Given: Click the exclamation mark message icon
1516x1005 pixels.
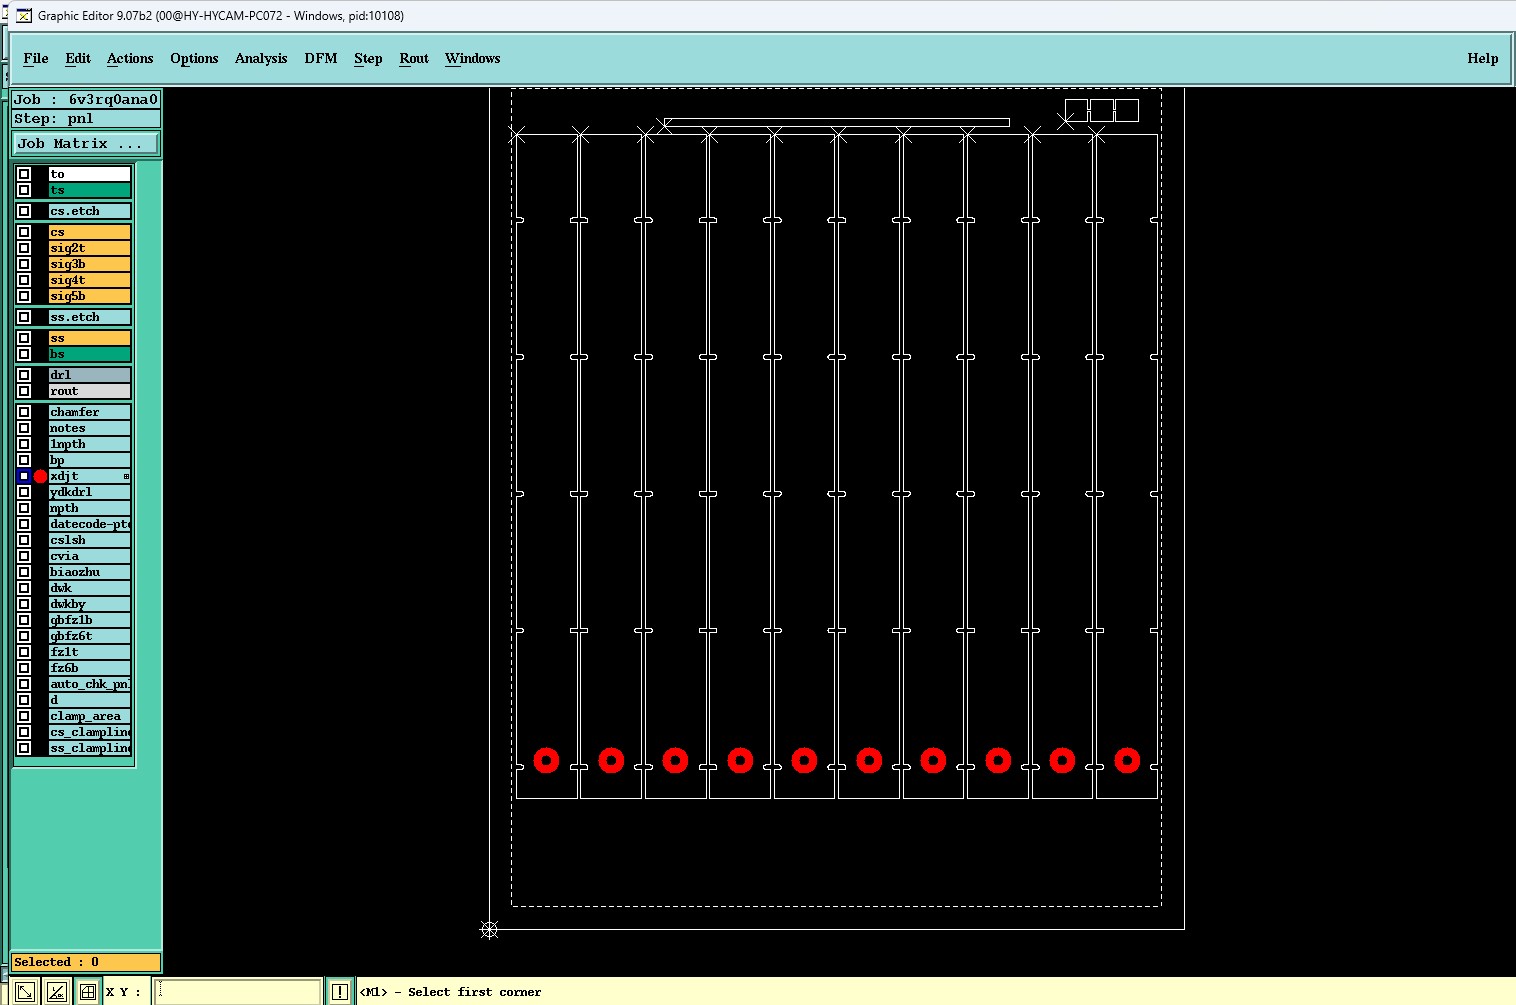Looking at the screenshot, I should [340, 992].
